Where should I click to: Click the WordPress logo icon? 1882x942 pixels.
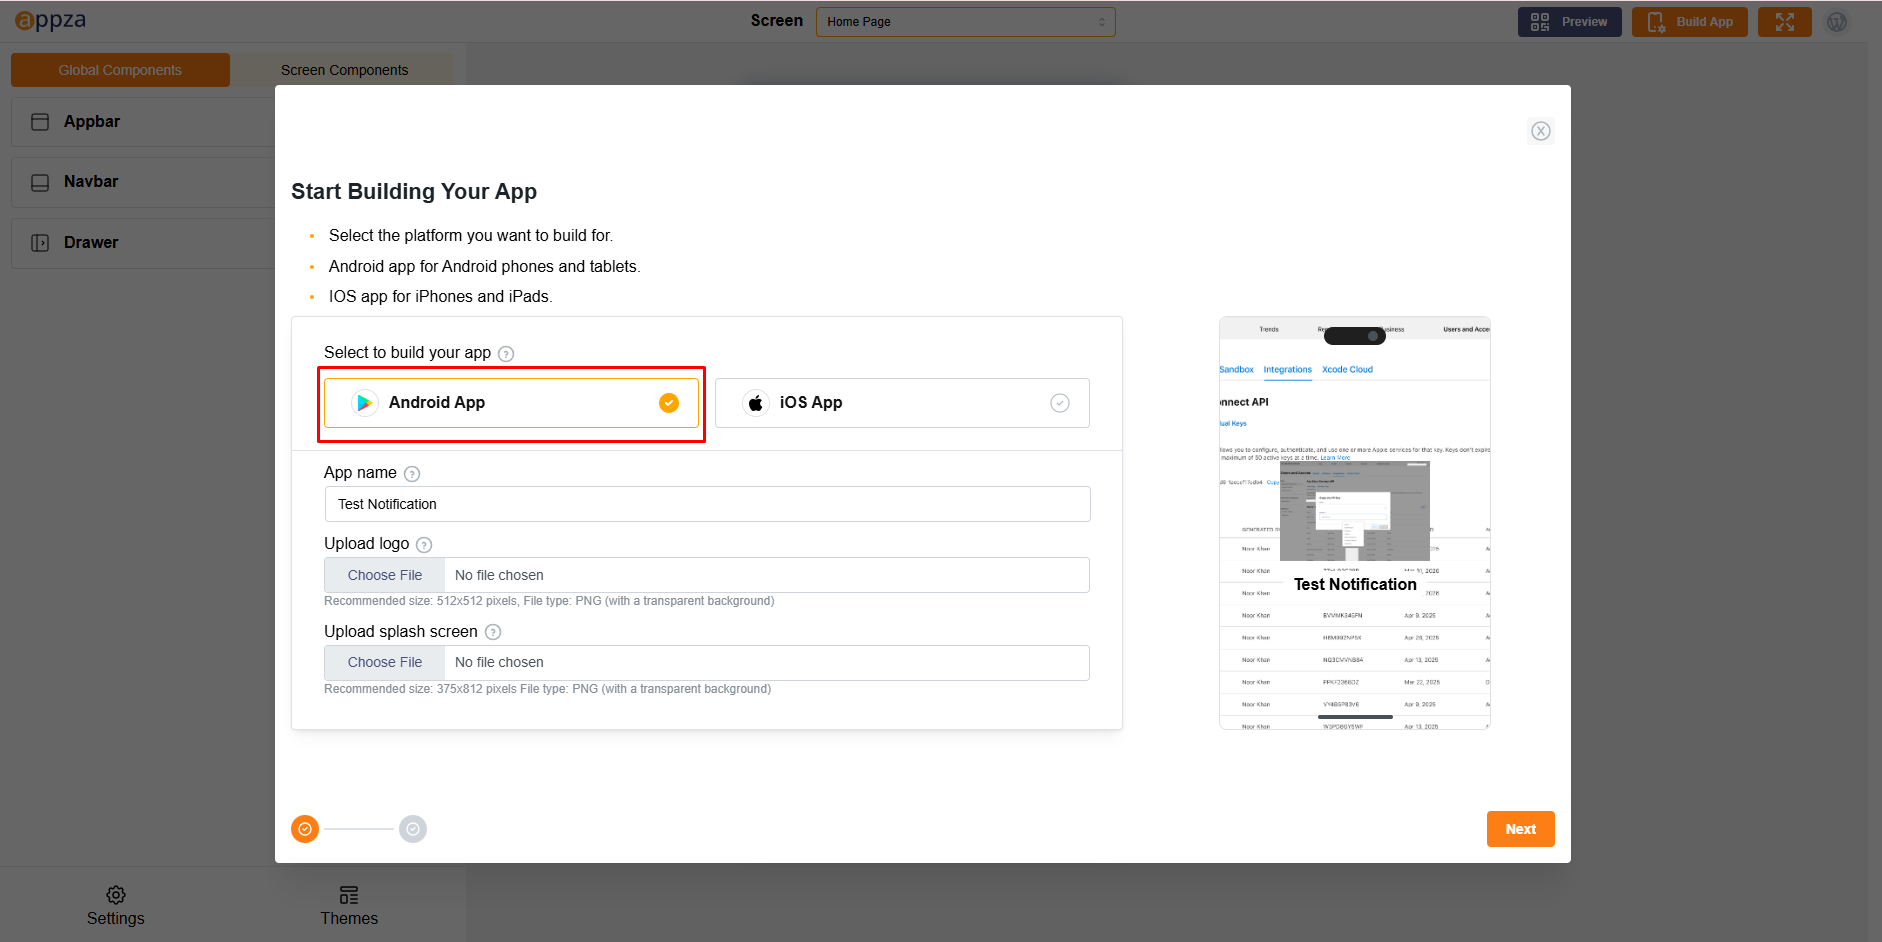(x=1837, y=22)
